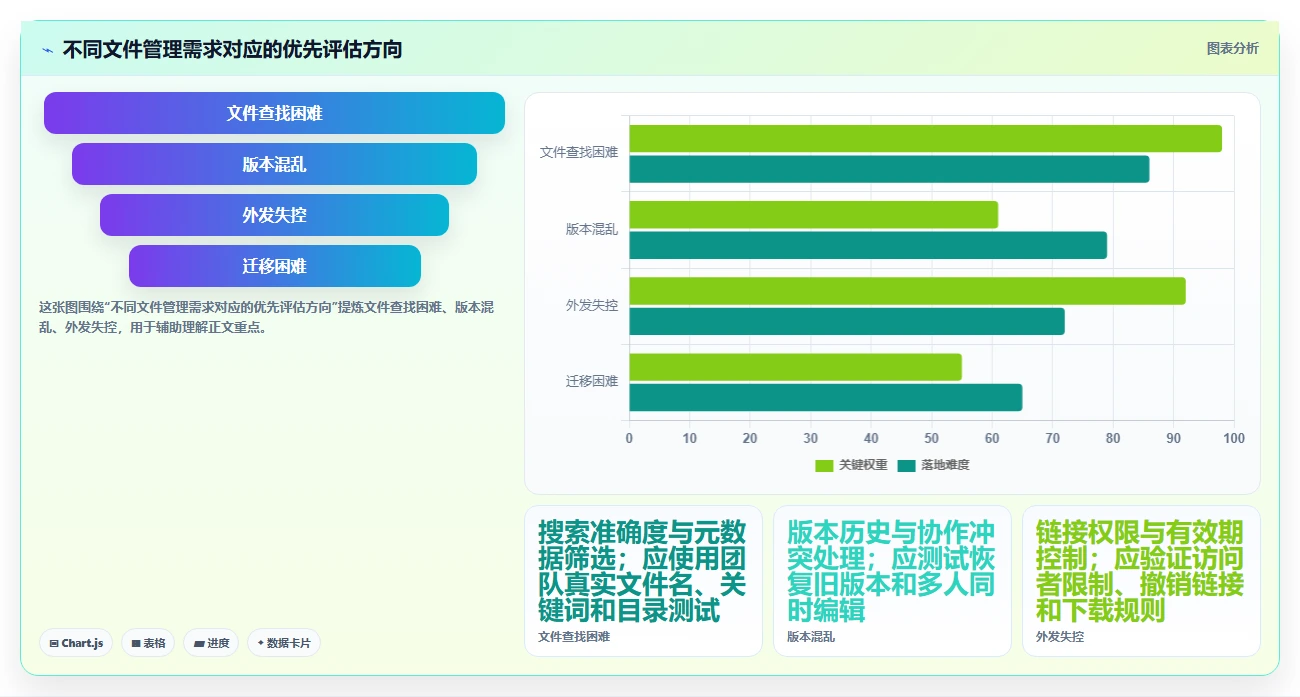The height and width of the screenshot is (697, 1300).
Task: Click the 图表分析 label in the header
Action: click(1232, 48)
